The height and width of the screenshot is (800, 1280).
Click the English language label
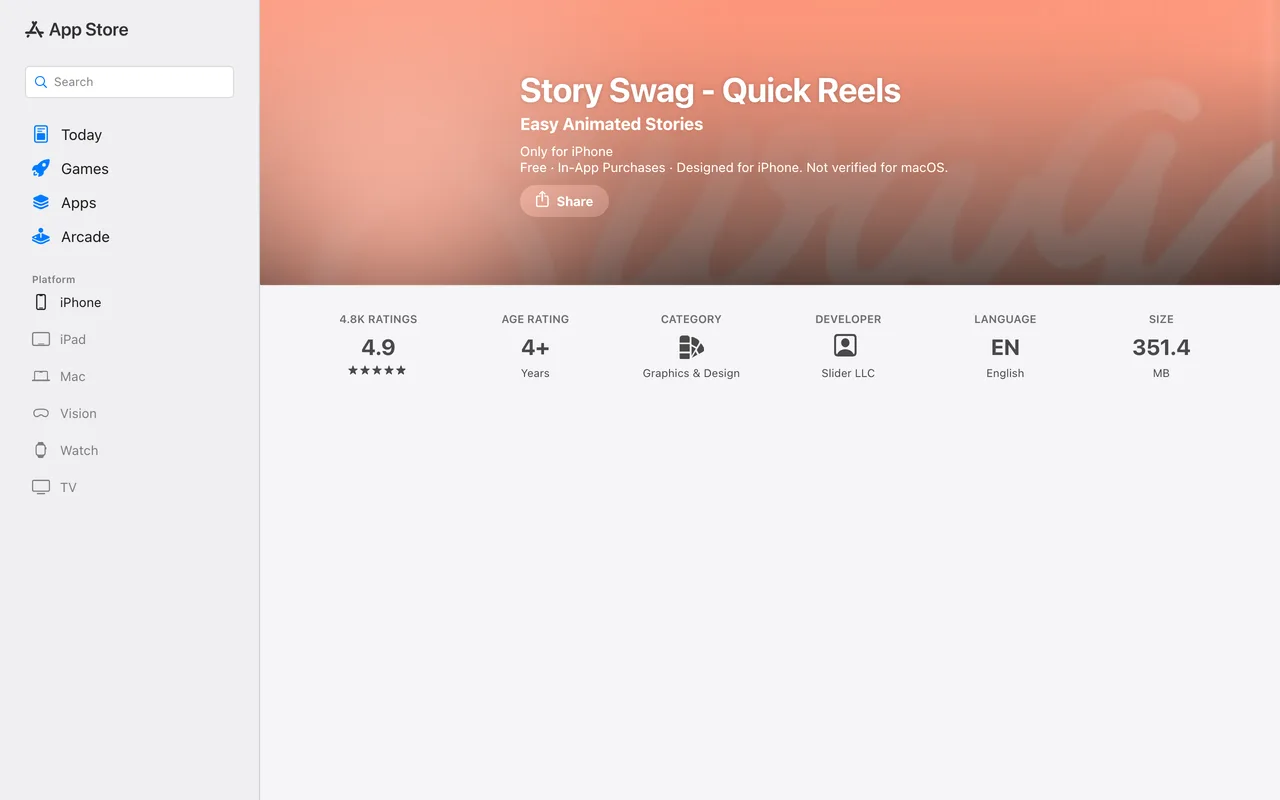click(1005, 373)
